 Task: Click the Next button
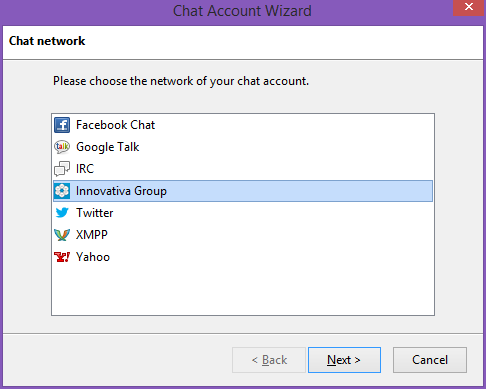(x=344, y=360)
